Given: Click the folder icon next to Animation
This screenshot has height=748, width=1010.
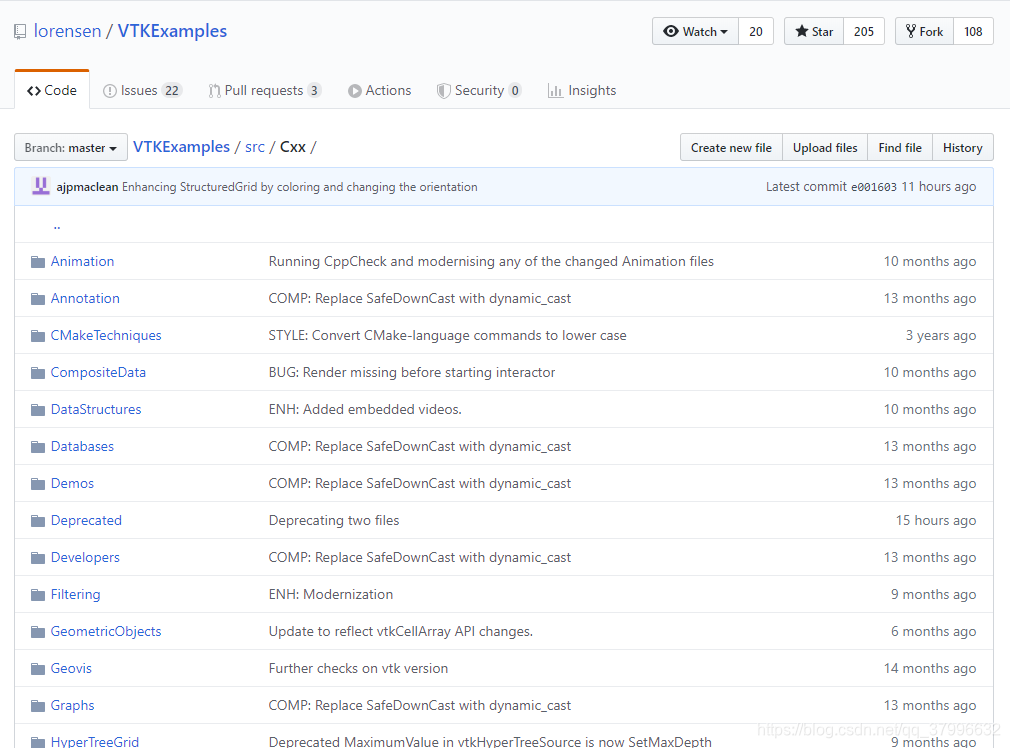Looking at the screenshot, I should point(37,261).
